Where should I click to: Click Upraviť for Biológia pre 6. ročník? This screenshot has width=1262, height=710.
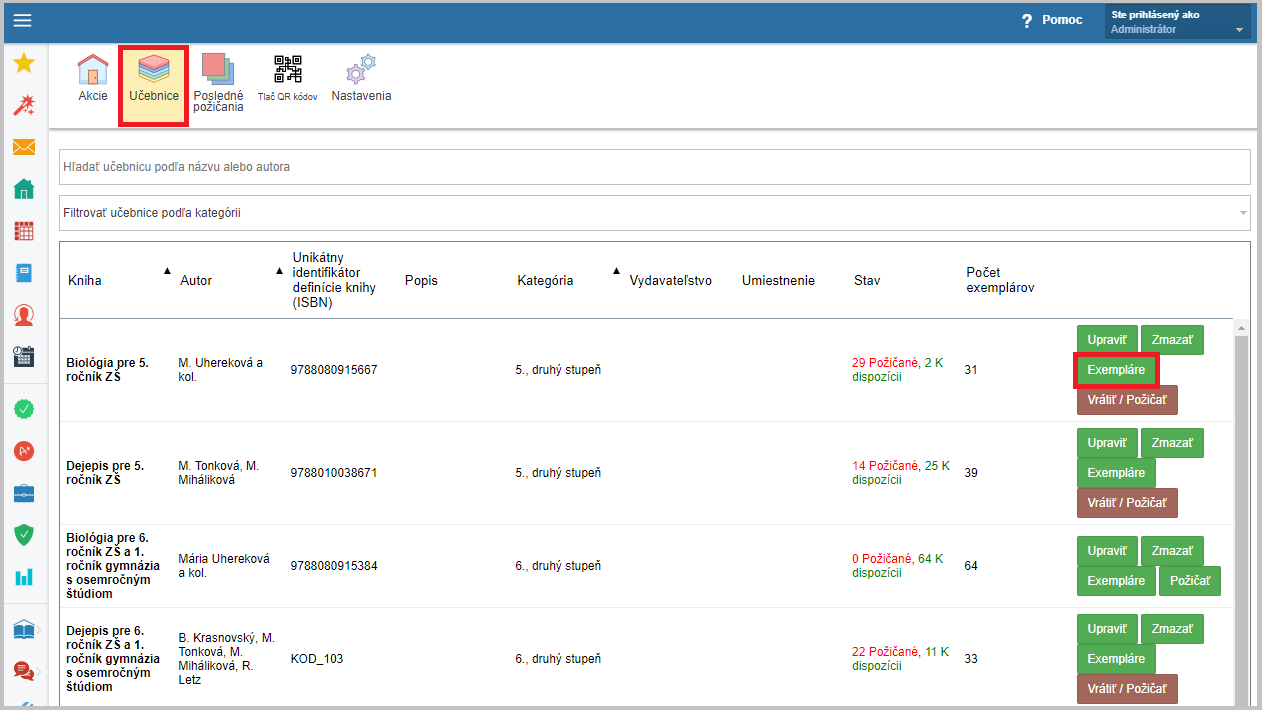coord(1107,551)
